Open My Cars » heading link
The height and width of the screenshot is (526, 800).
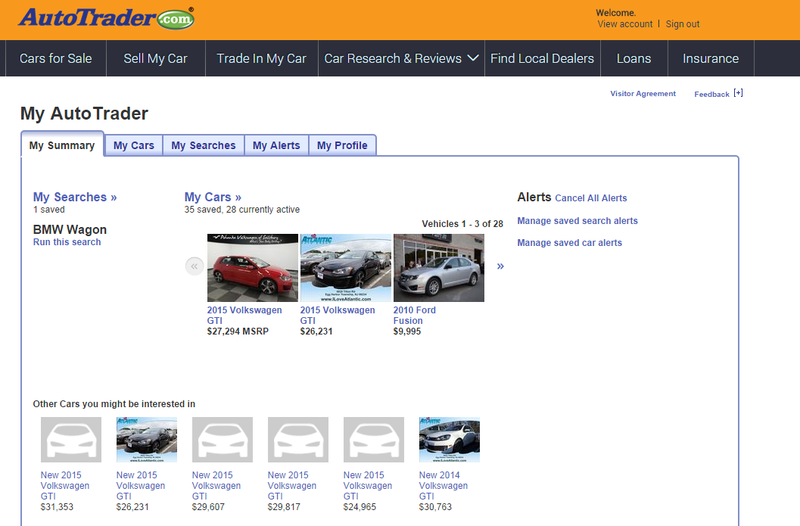213,197
